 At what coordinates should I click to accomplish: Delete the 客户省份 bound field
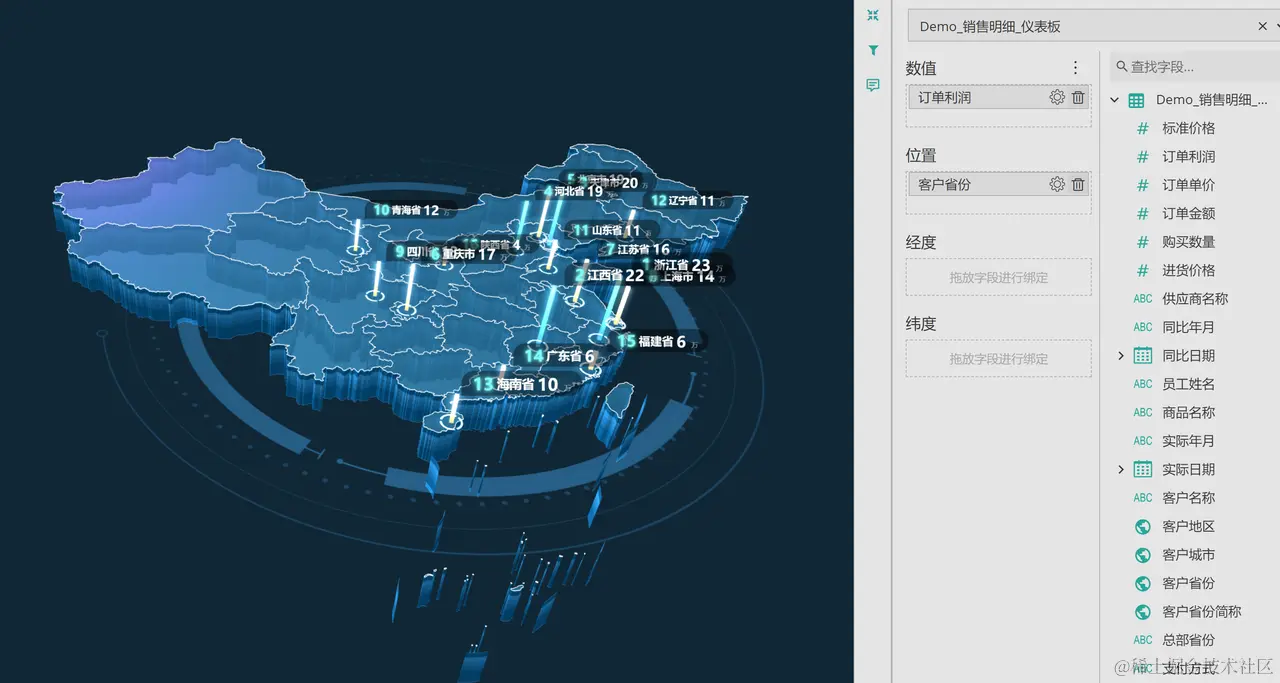[1078, 184]
